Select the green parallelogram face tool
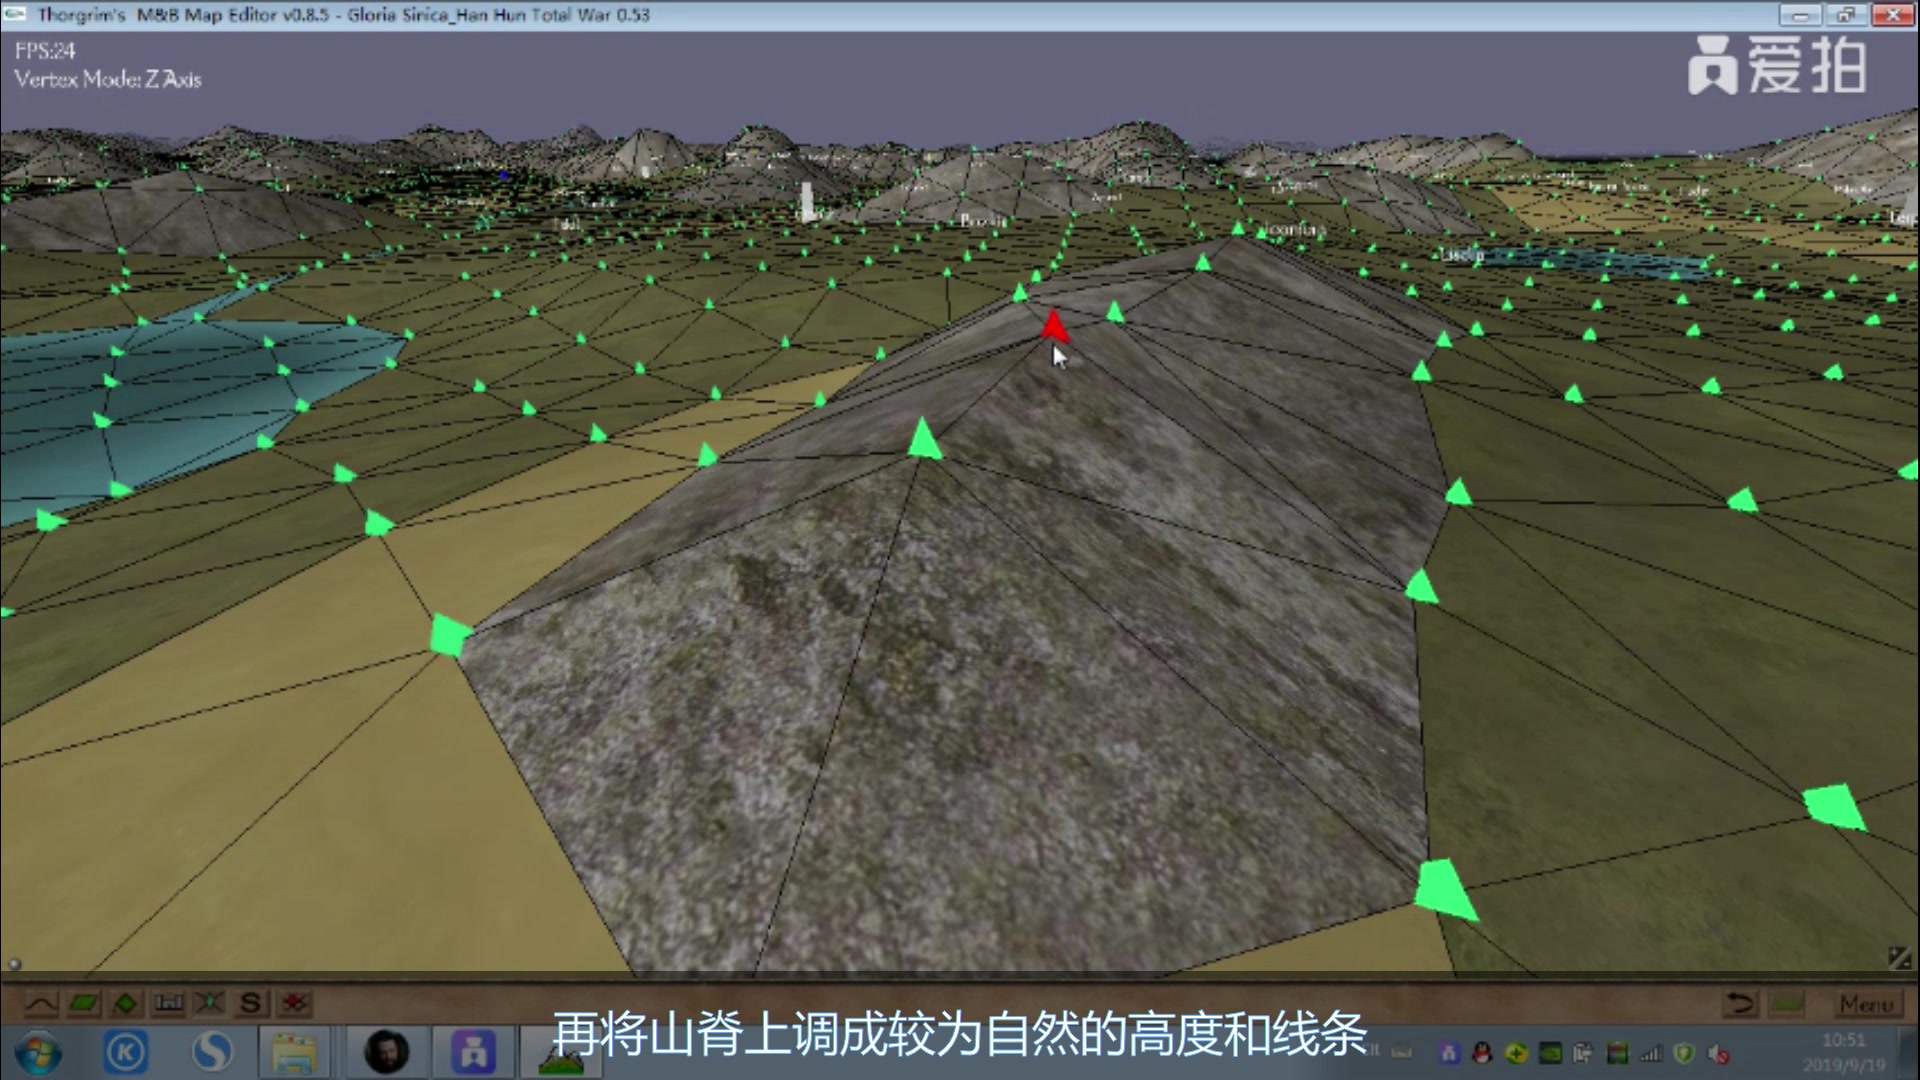The image size is (1920, 1080). click(x=84, y=1002)
